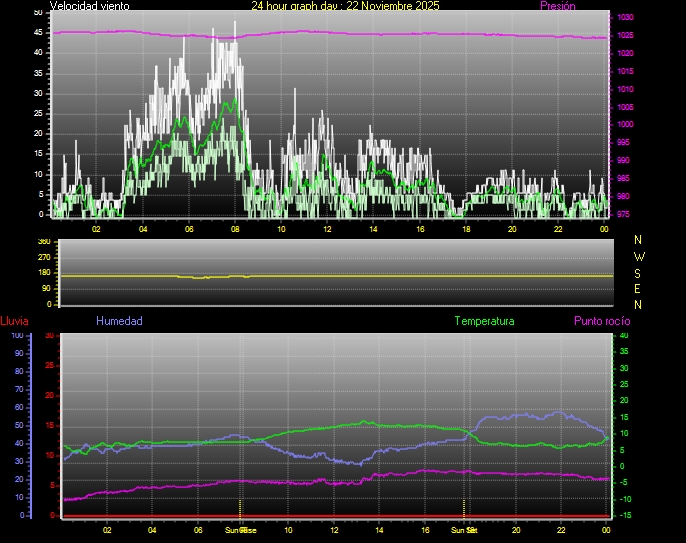The width and height of the screenshot is (686, 543).
Task: Click the 40 value on the temperature axis
Action: [624, 336]
